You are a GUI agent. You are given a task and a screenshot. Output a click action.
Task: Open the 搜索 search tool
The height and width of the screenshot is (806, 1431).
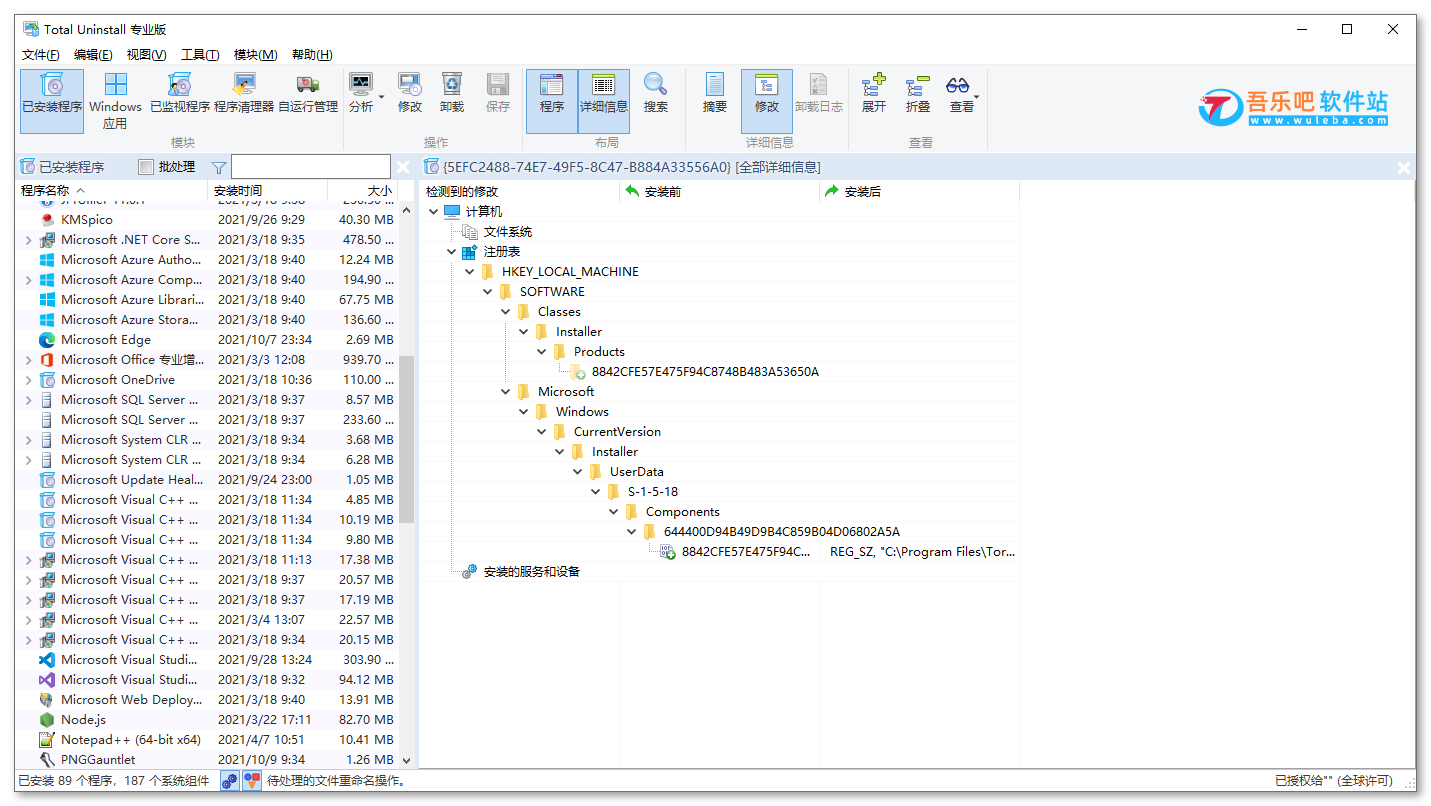pos(656,92)
